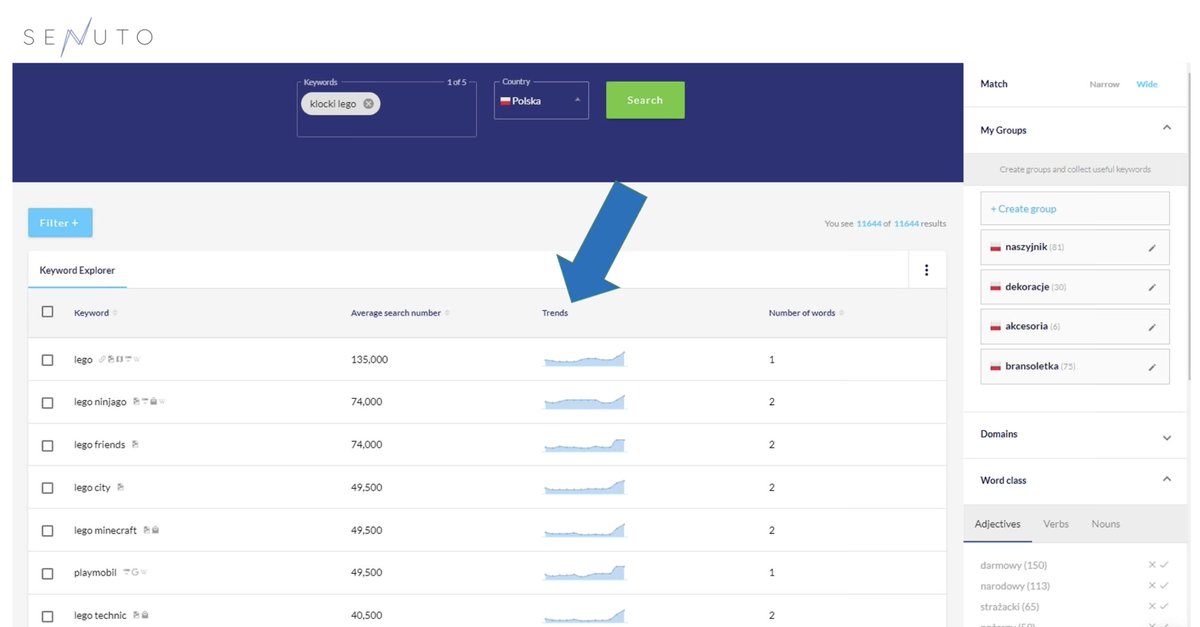Screen dimensions: 1200x627
Task: Include the adjective darmowy with checkmark icon
Action: pos(1164,565)
